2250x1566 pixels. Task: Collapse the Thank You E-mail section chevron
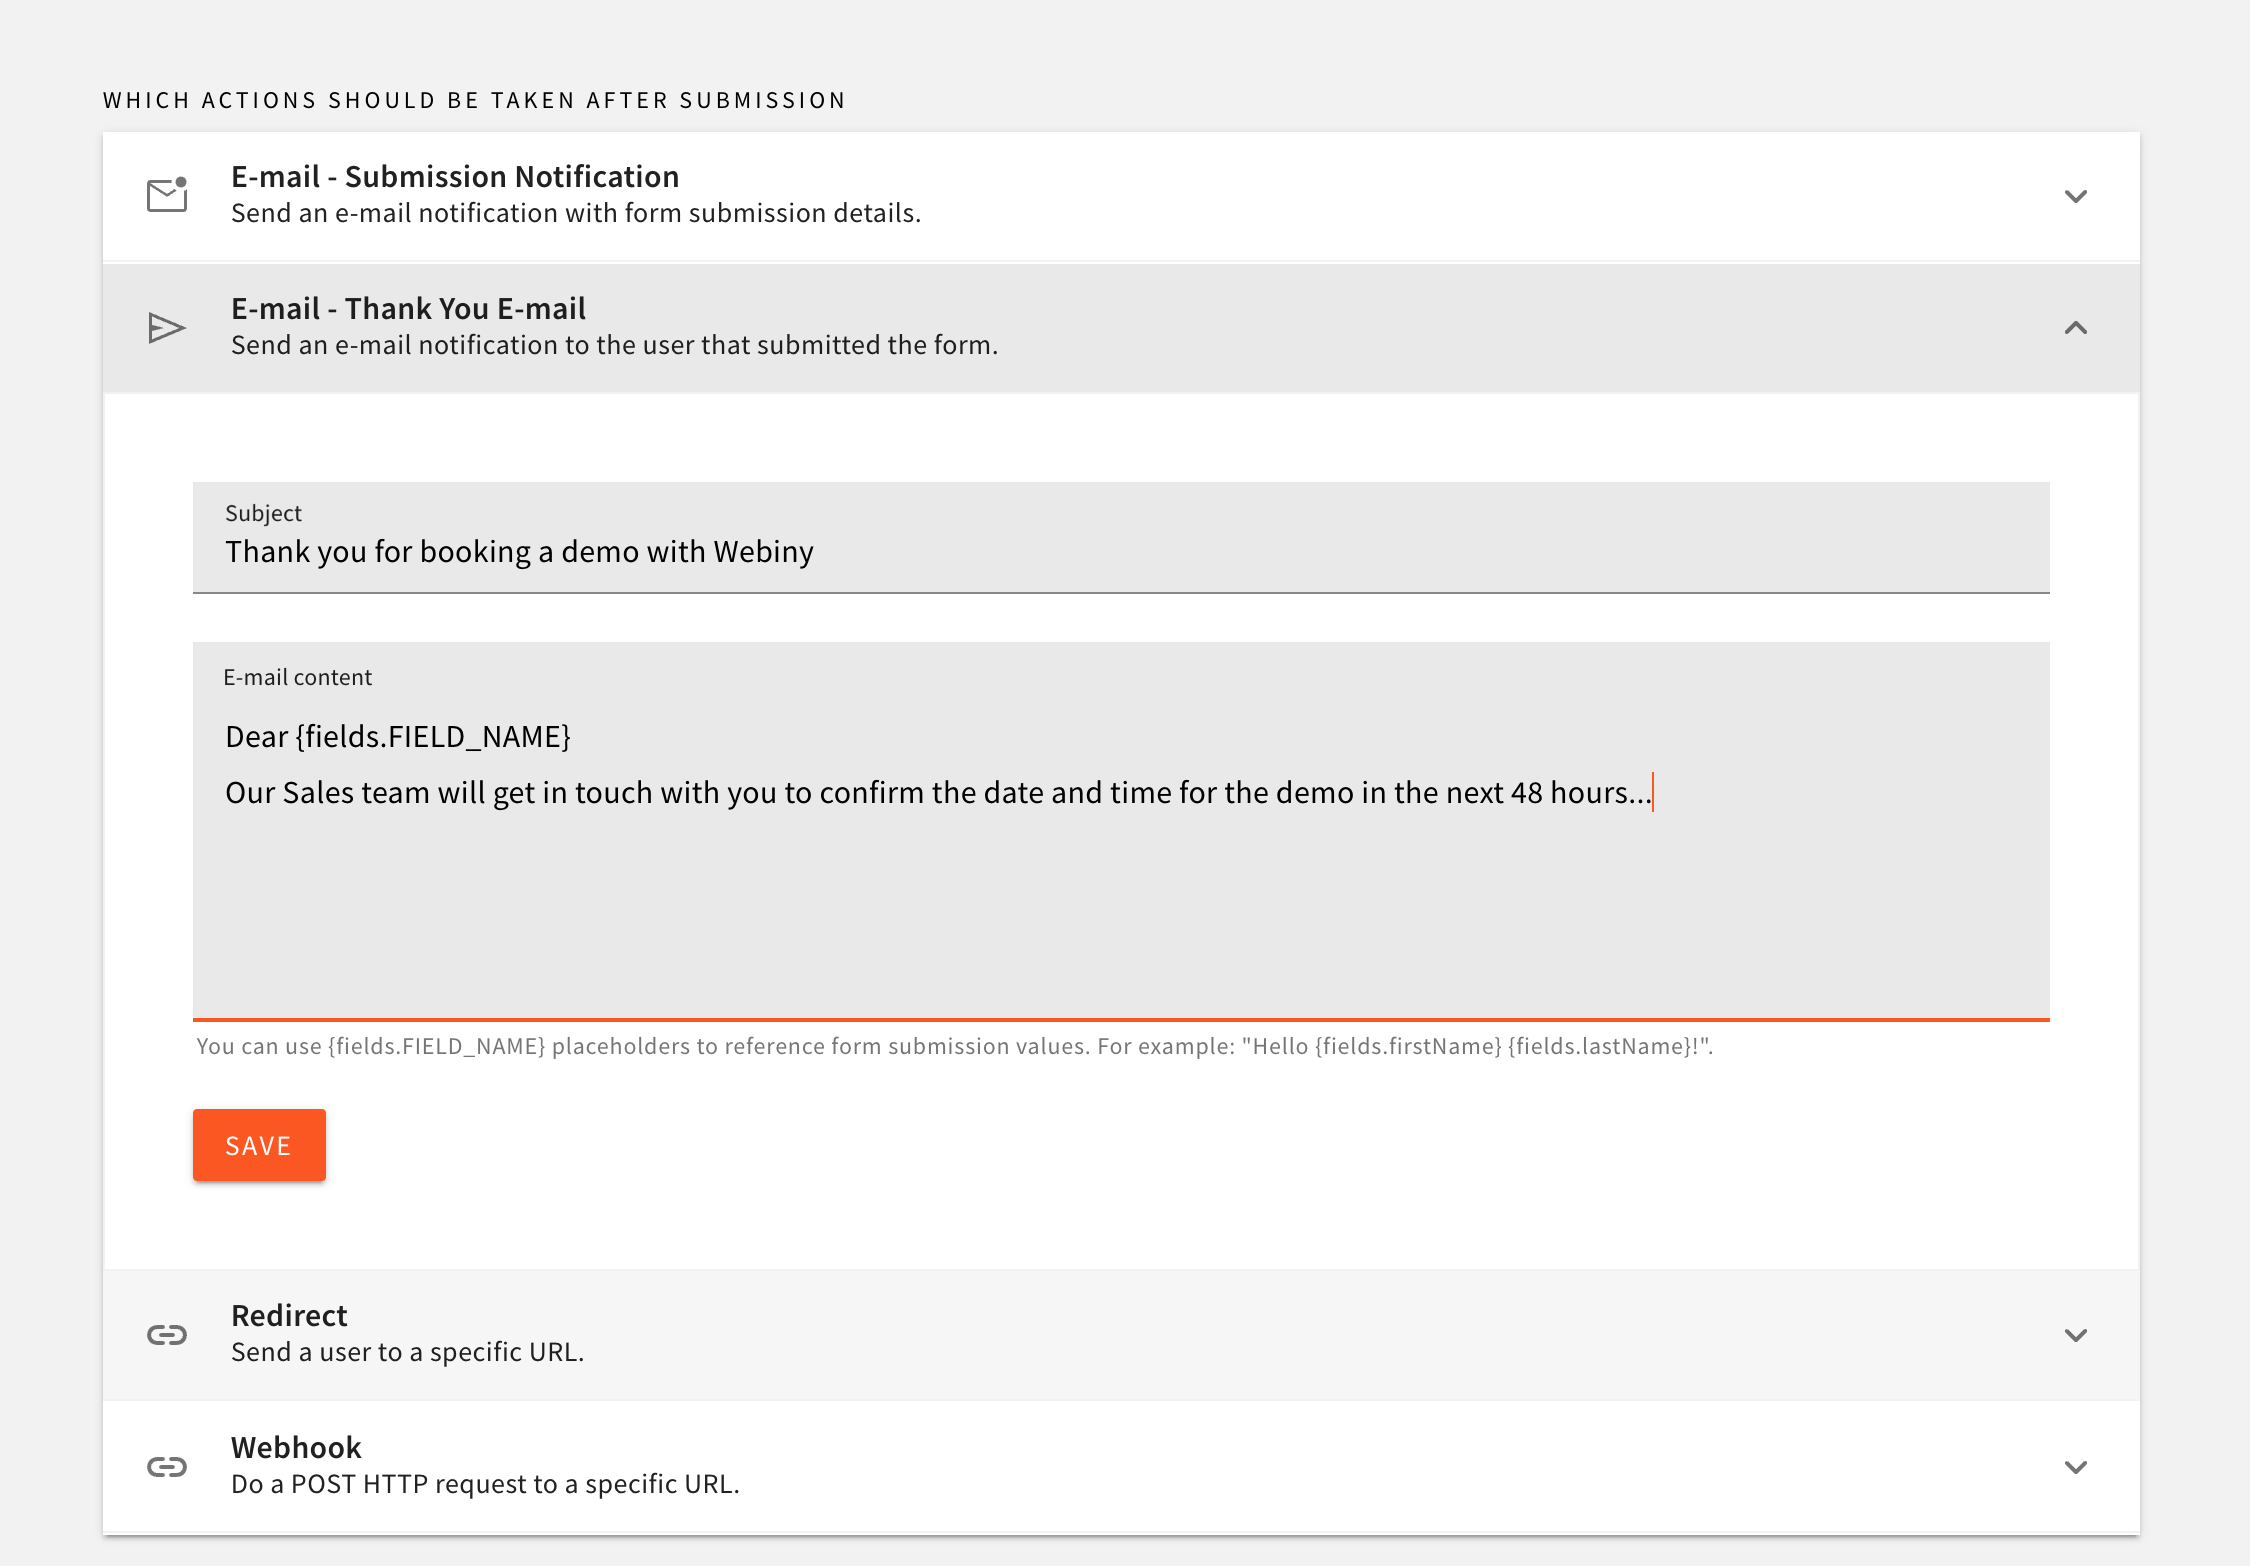pyautogui.click(x=2075, y=328)
